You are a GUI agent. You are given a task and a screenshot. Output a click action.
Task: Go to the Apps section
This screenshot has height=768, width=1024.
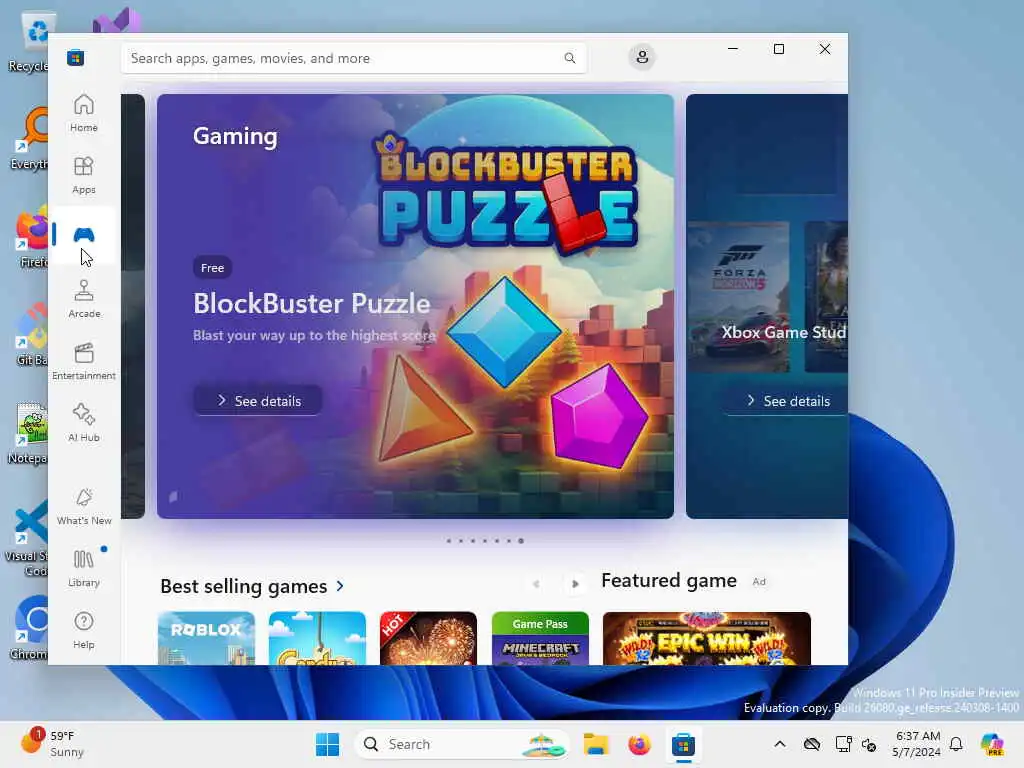tap(84, 175)
